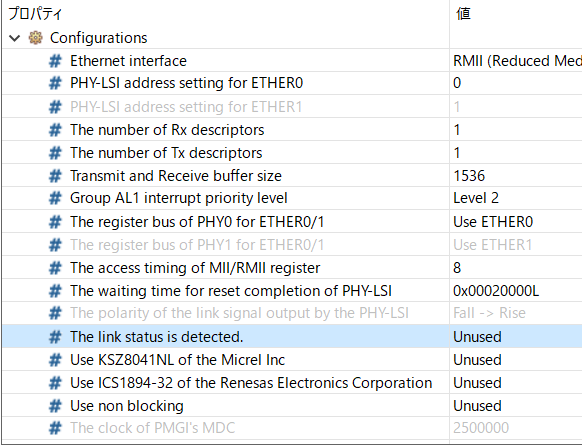This screenshot has width=582, height=446.
Task: Click the hash icon beside Ethernet interface
Action: pos(55,61)
